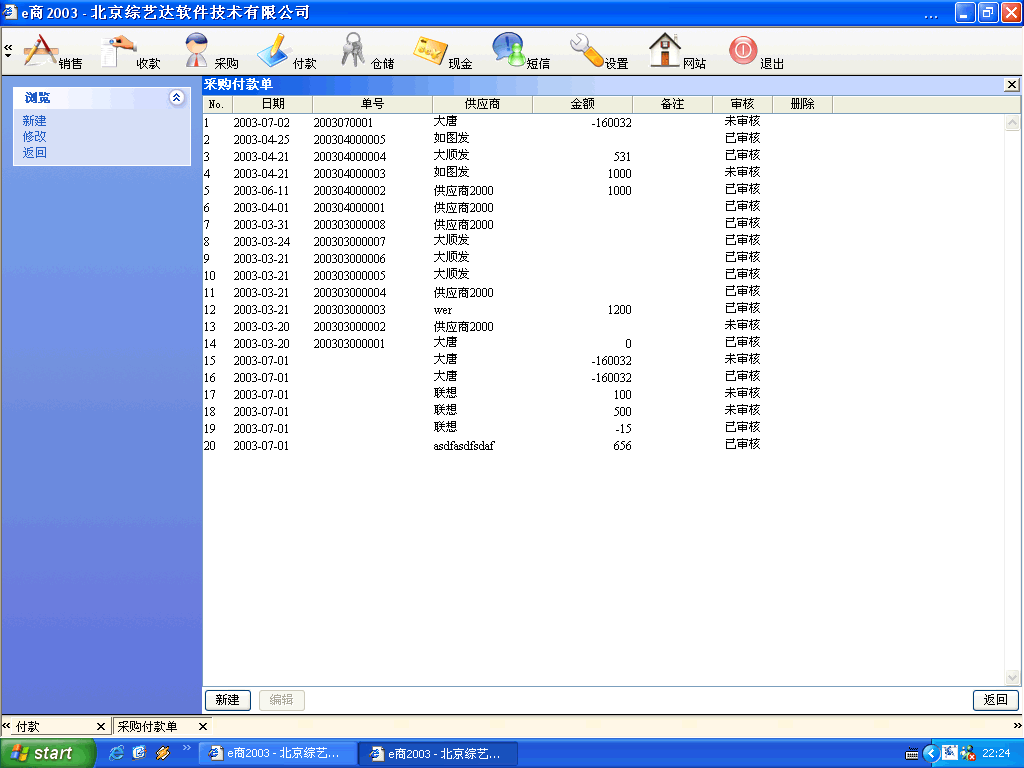Collapse the 浏览 panel with chevron button
Image resolution: width=1024 pixels, height=768 pixels.
[177, 98]
